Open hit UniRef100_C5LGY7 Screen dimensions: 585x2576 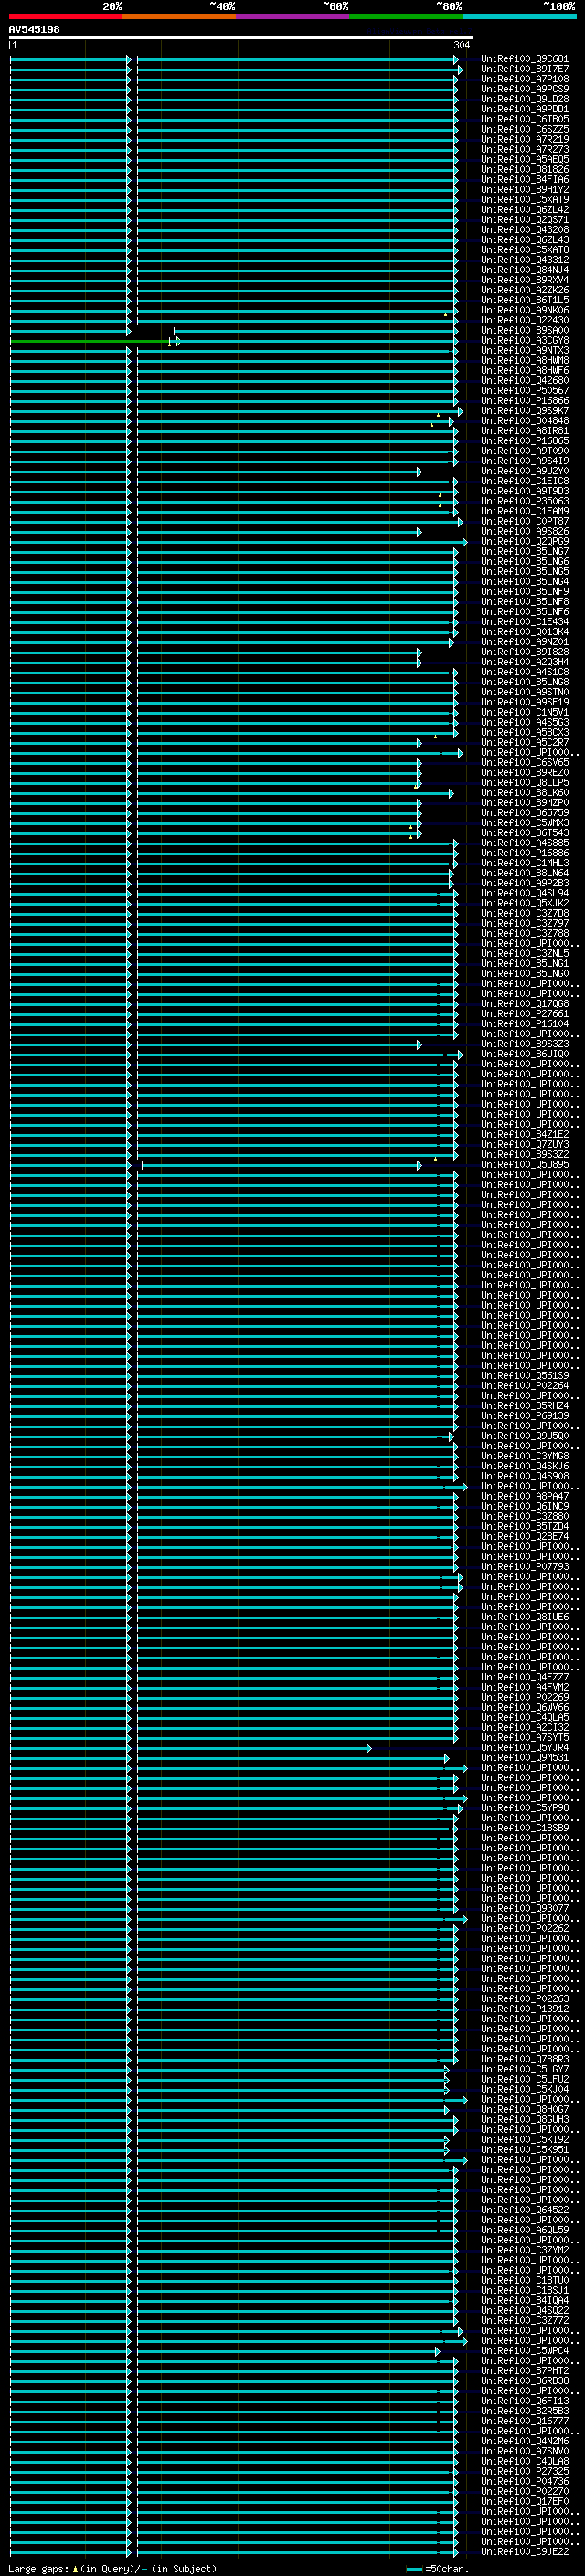525,2068
